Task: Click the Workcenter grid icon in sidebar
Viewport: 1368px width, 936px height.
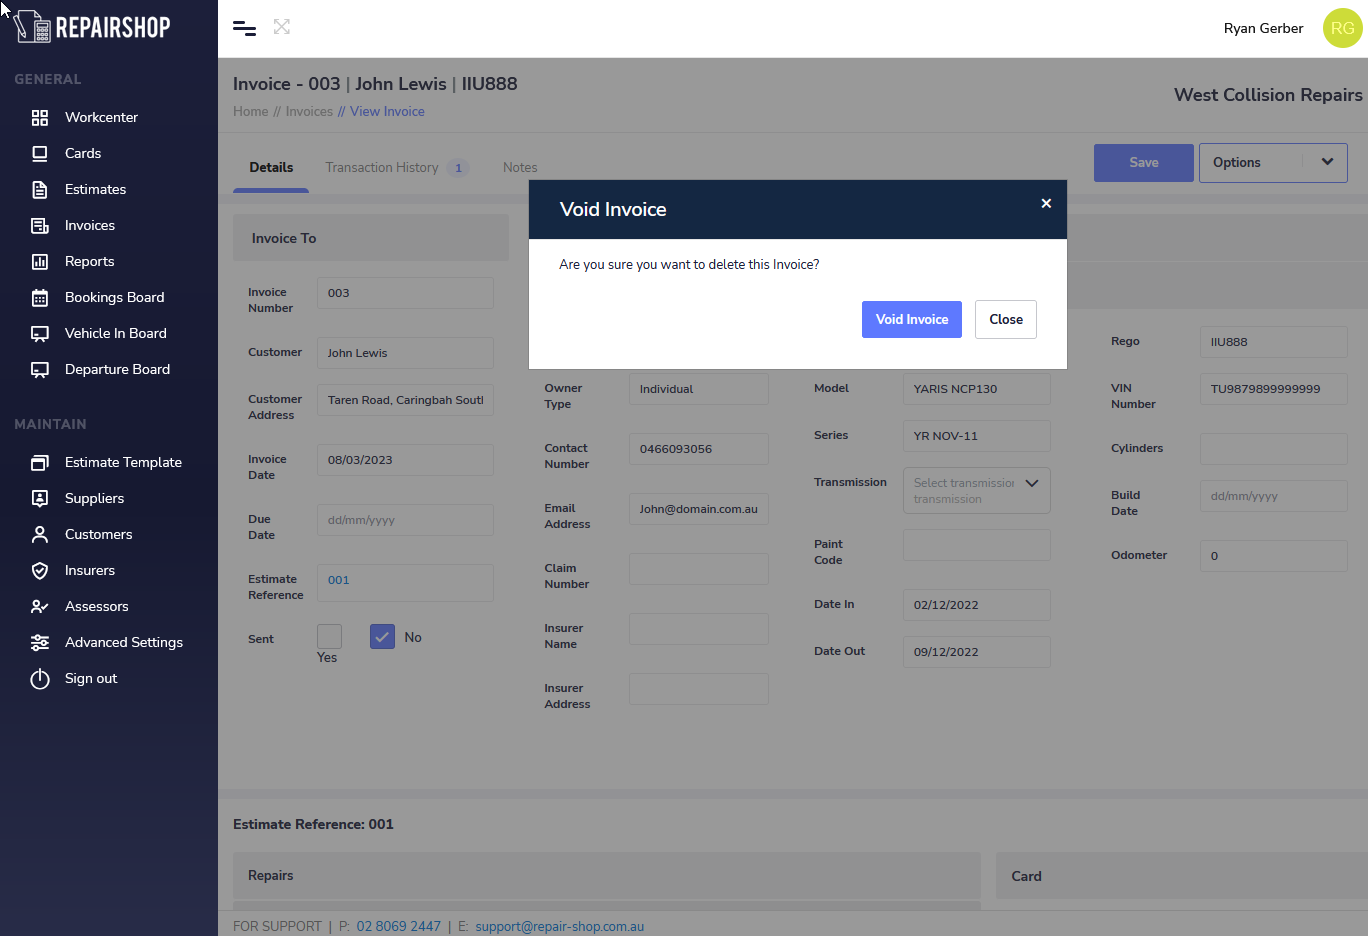Action: (40, 118)
